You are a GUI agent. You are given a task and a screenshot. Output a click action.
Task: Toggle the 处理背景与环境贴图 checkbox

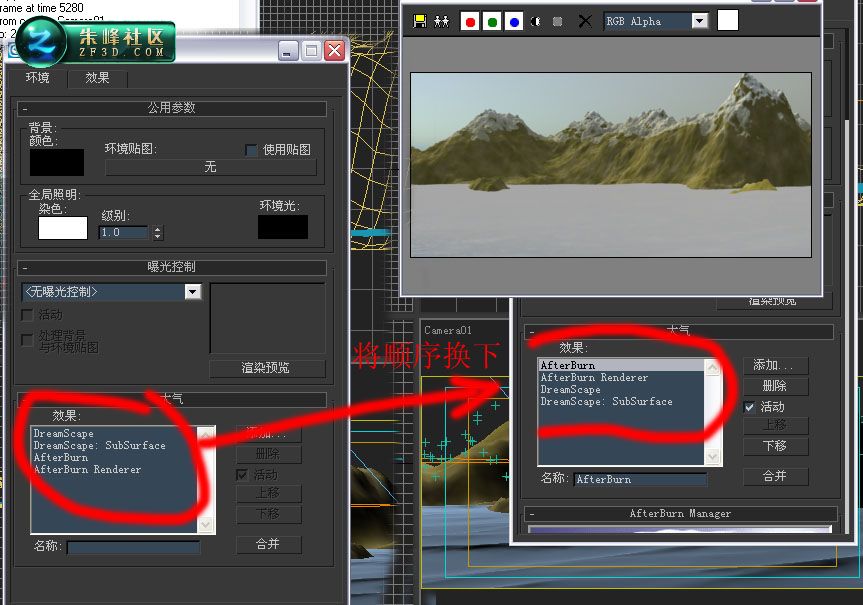coord(27,340)
